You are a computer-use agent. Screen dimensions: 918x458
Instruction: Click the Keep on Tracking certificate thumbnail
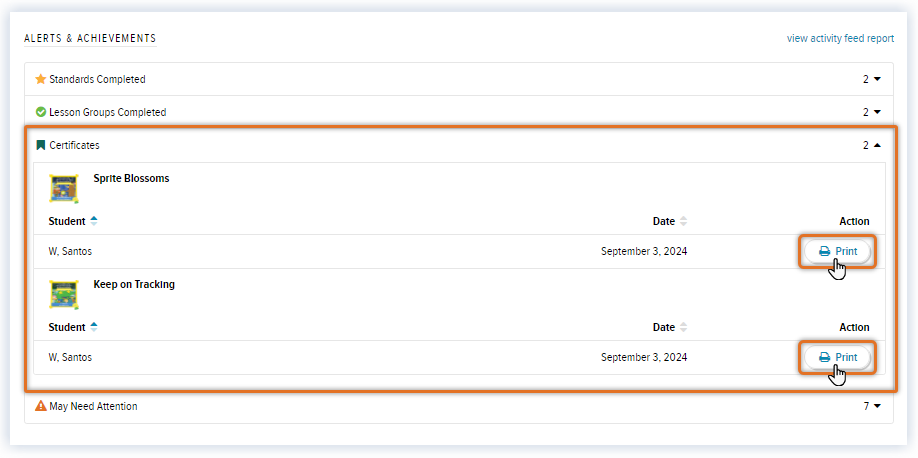click(x=64, y=293)
